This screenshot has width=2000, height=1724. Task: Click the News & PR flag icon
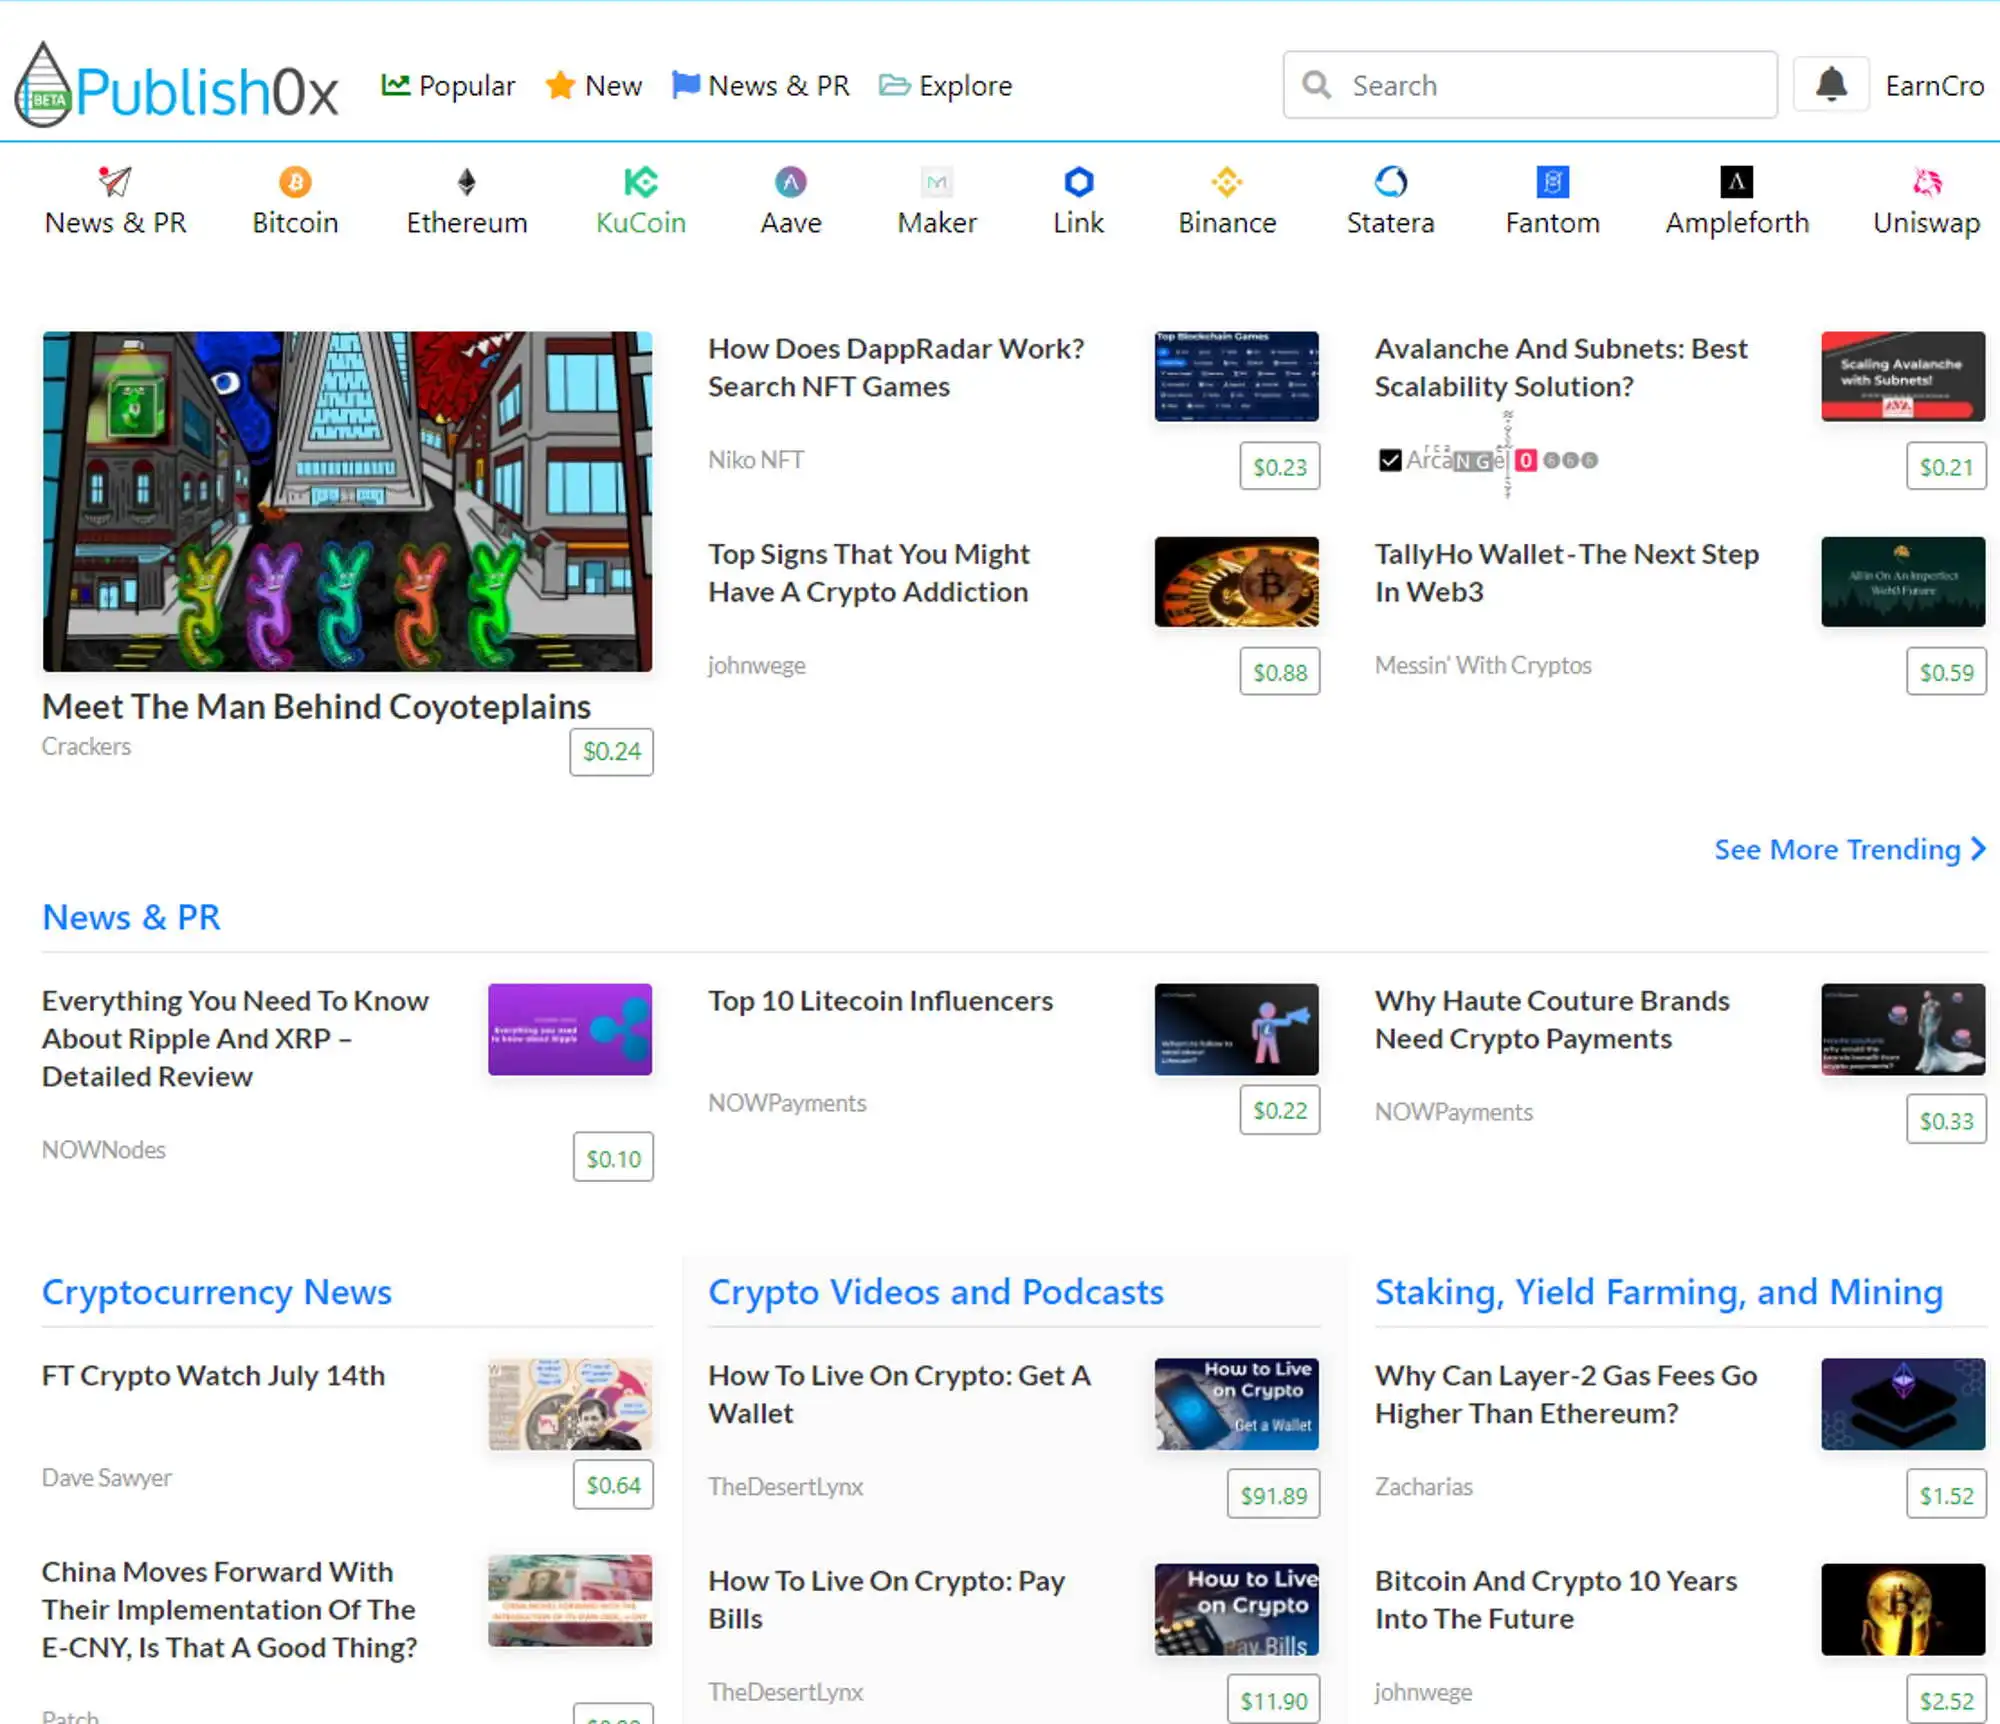pyautogui.click(x=685, y=85)
